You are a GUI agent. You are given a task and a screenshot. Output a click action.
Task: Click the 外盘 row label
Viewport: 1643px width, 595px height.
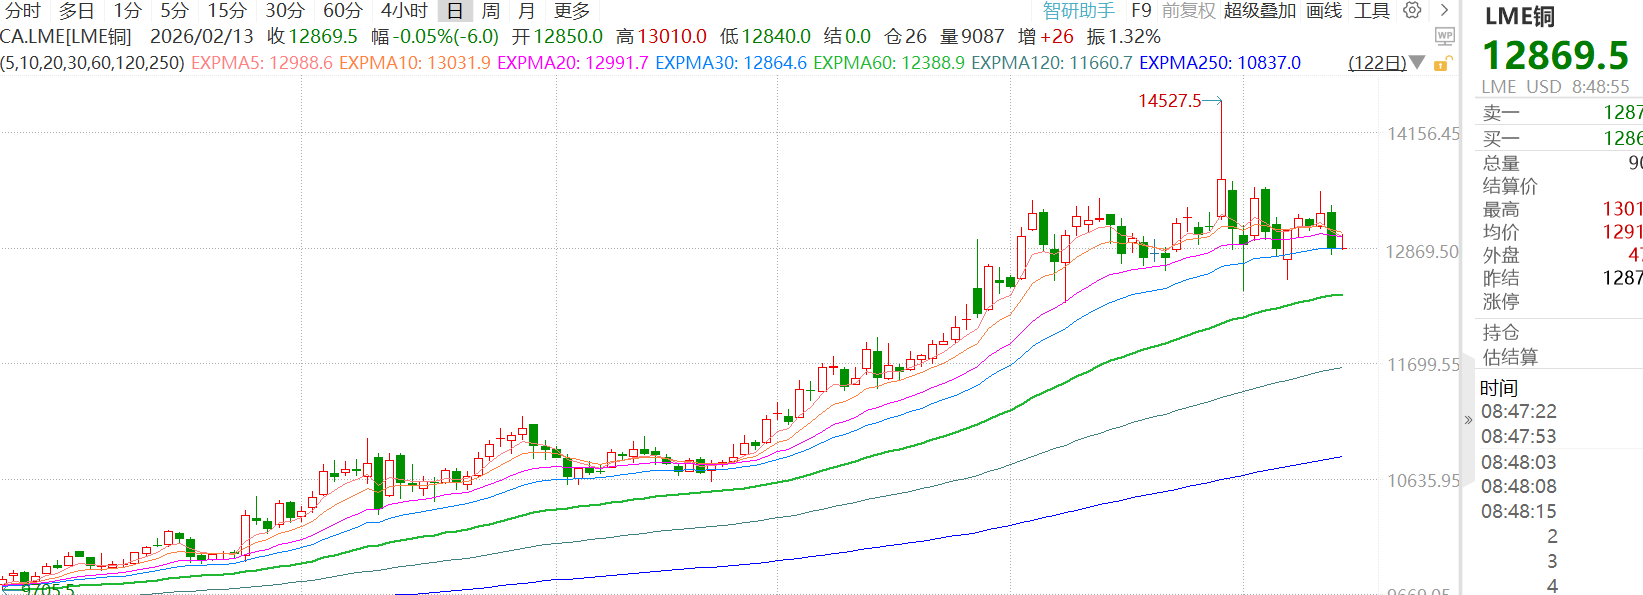coord(1501,255)
